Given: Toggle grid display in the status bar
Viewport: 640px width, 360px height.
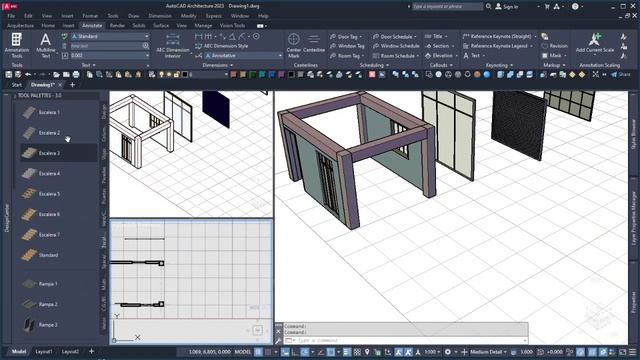Looking at the screenshot, I should [258, 352].
